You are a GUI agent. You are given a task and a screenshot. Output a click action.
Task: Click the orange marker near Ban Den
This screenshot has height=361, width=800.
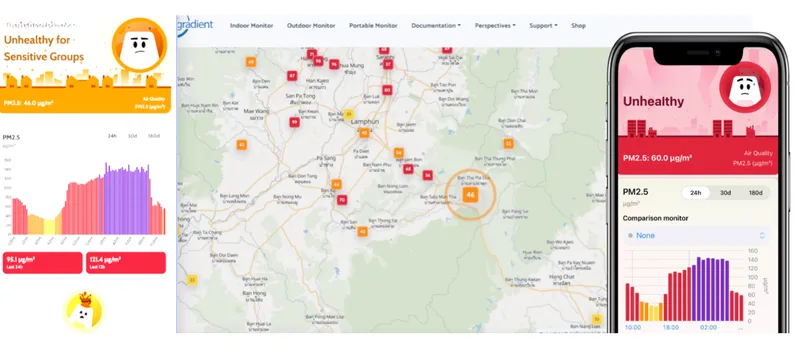click(251, 62)
